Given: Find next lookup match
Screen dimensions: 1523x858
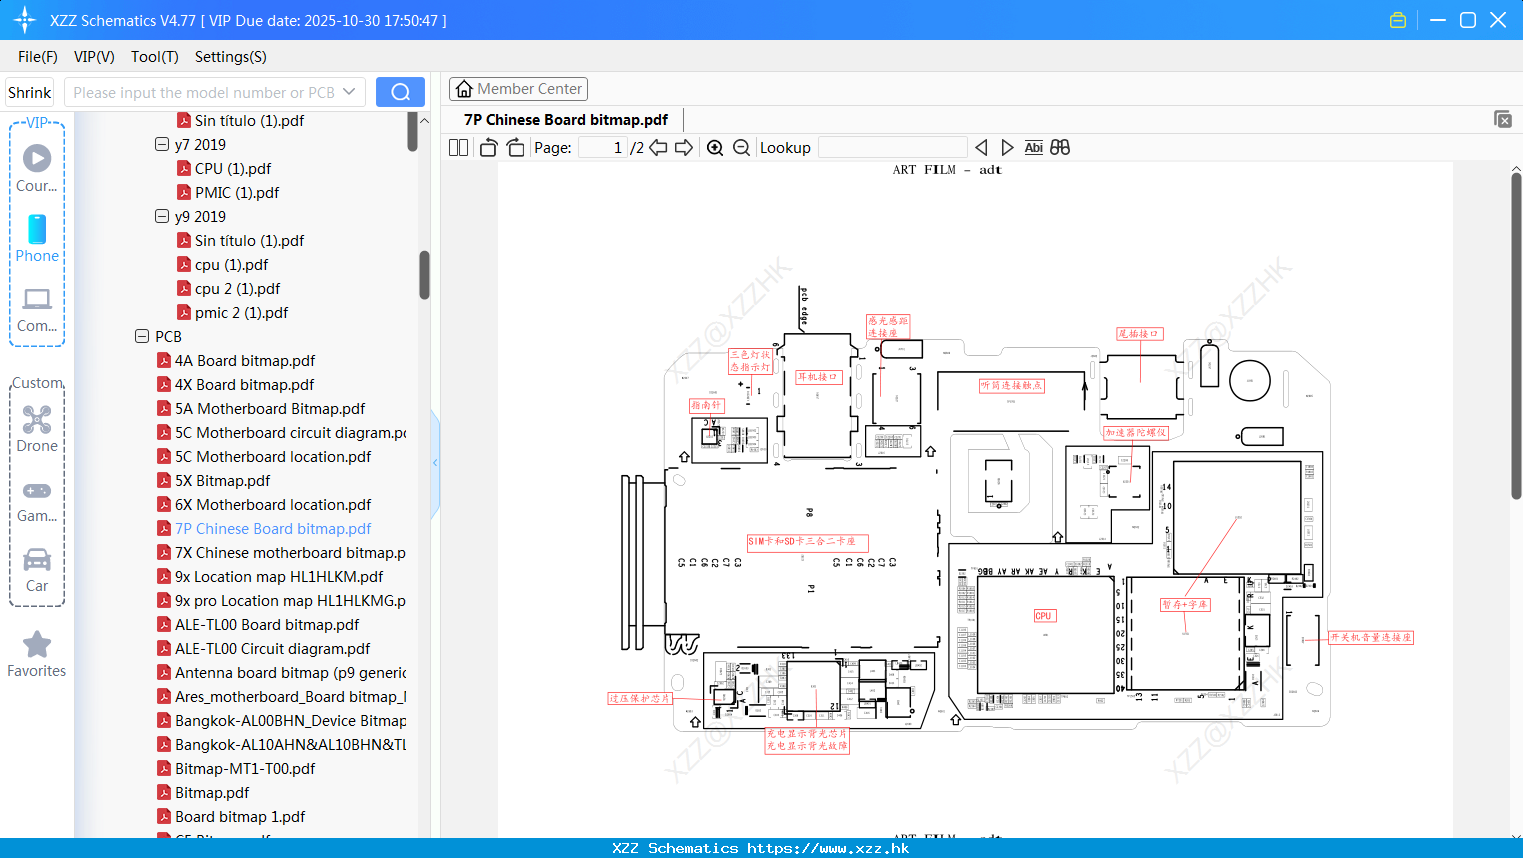Looking at the screenshot, I should (1007, 148).
